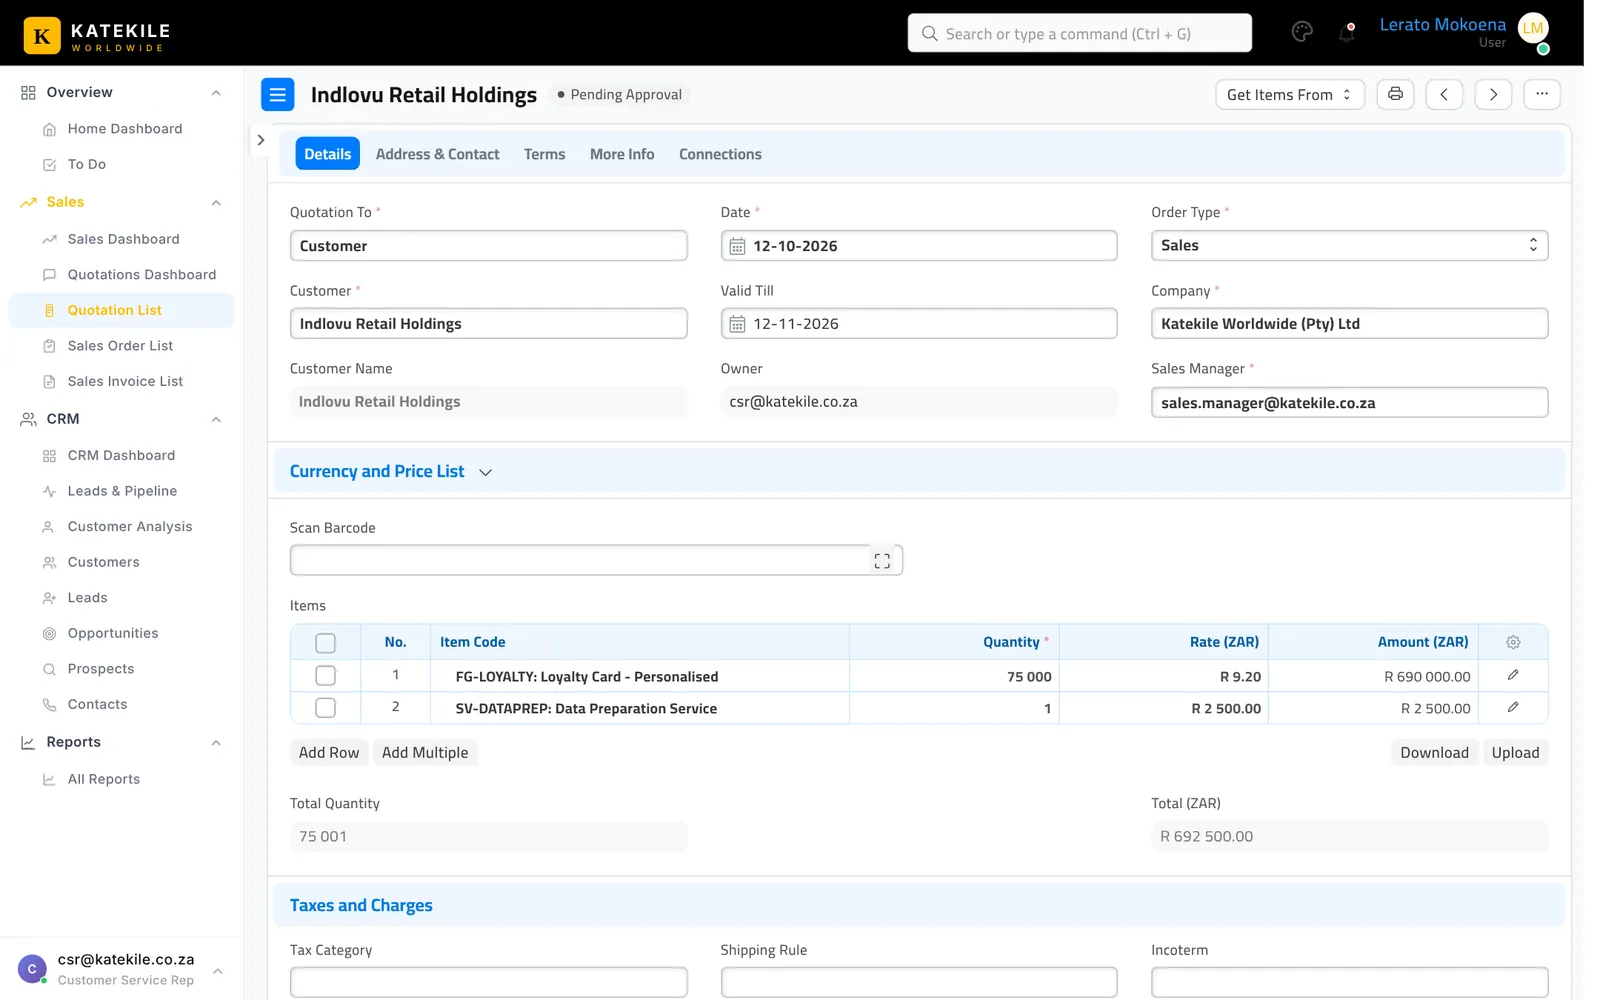Open the Order Type Sales dropdown
This screenshot has height=1000, width=1600.
[x=1349, y=246]
